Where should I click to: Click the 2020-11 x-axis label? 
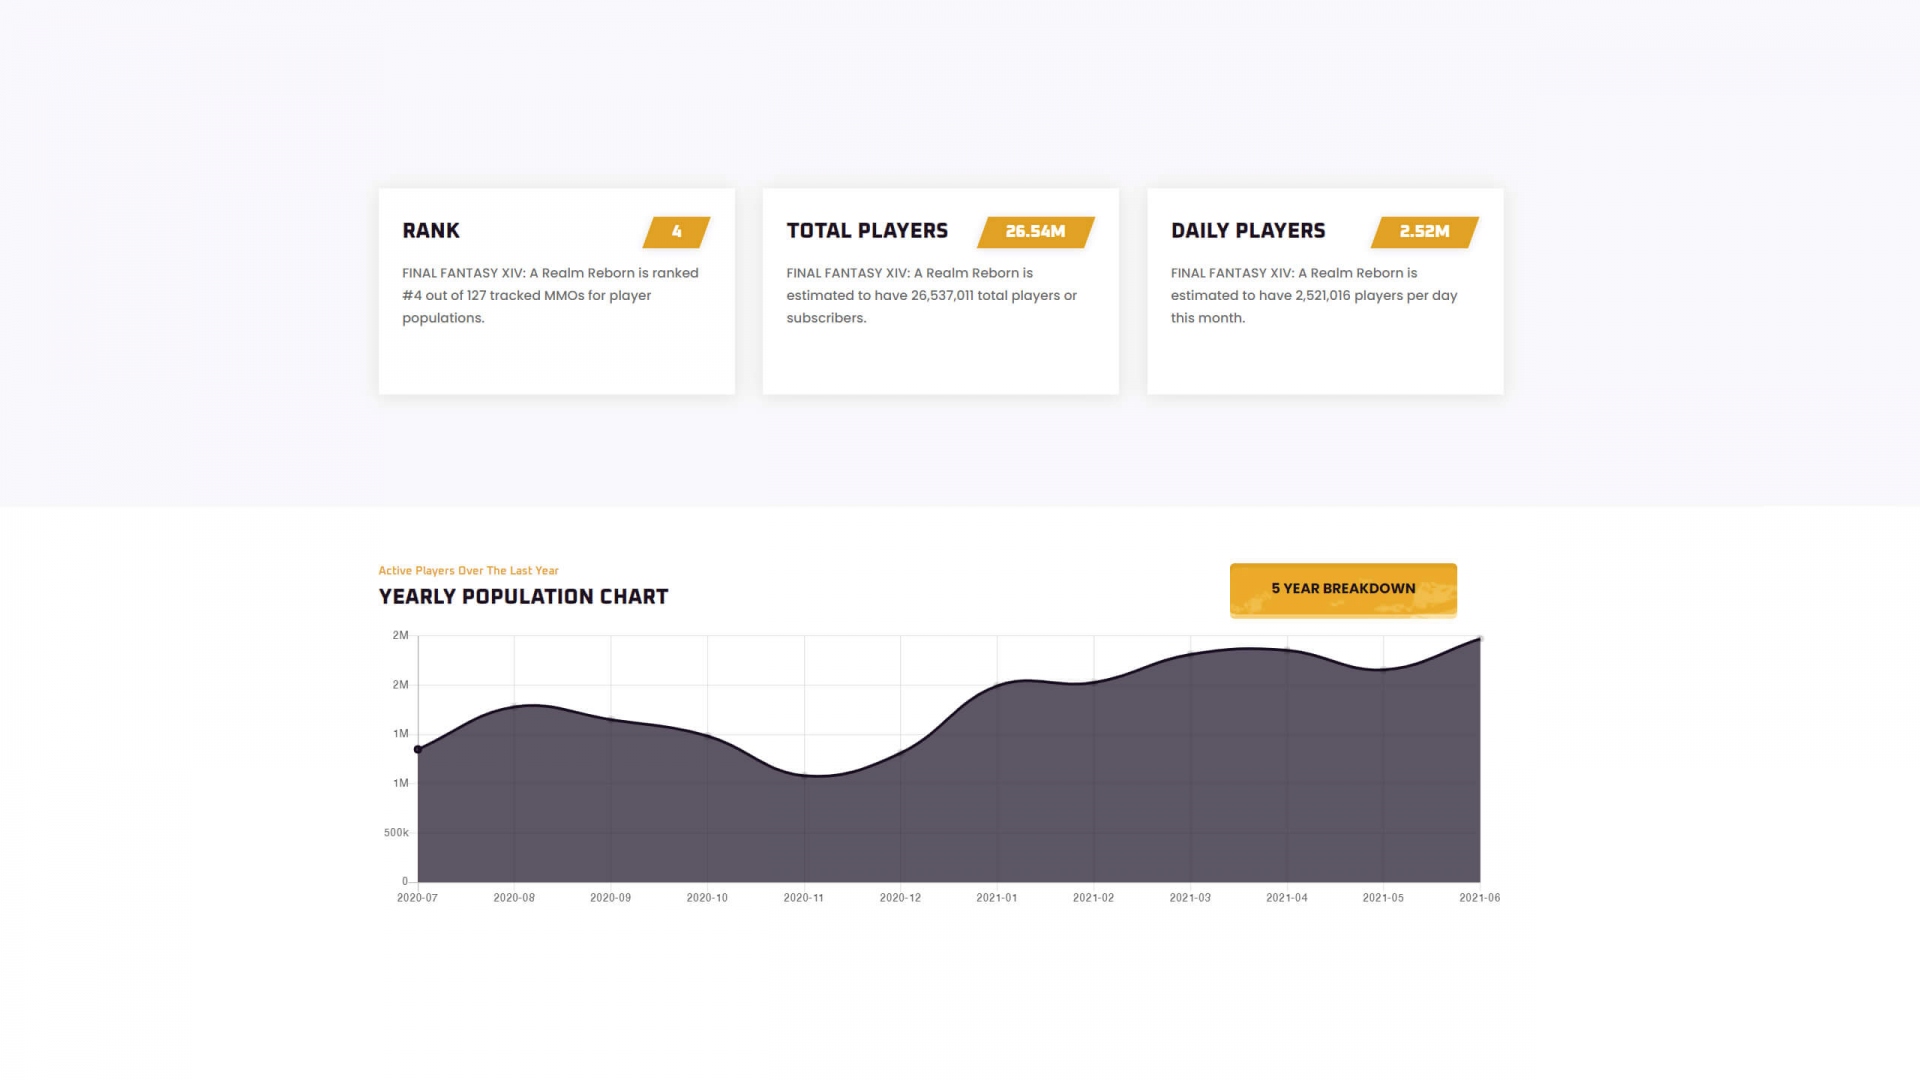coord(803,898)
